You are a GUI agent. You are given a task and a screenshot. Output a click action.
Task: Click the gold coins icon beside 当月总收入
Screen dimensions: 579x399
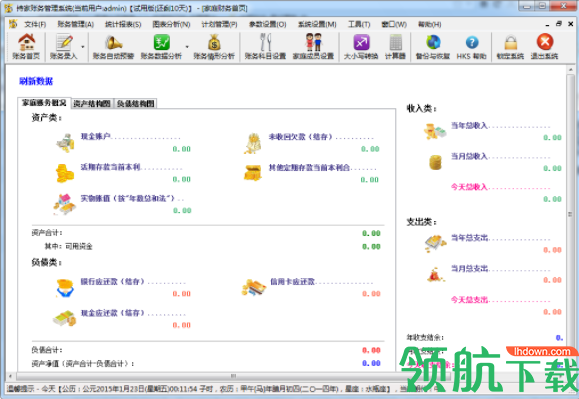[x=435, y=162]
